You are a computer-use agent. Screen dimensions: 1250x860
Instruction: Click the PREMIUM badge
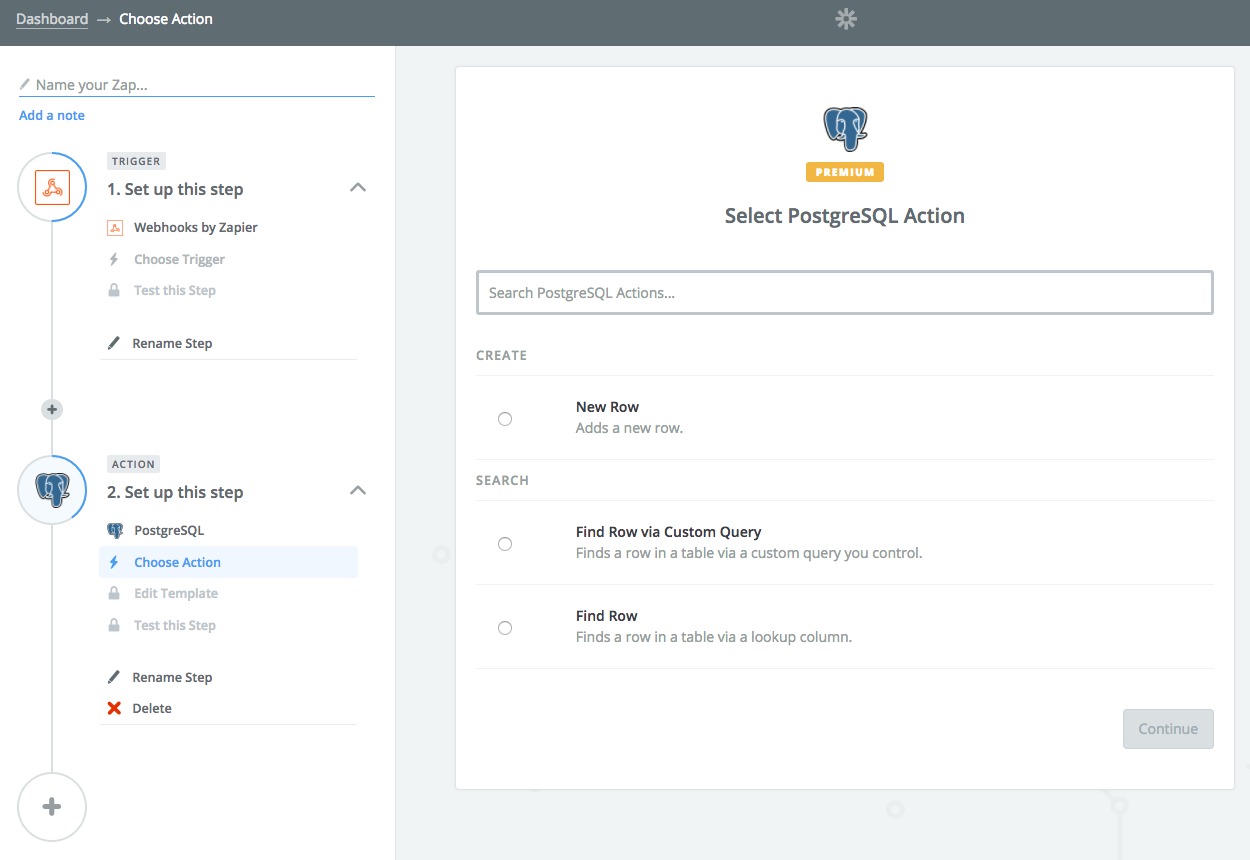(x=845, y=172)
